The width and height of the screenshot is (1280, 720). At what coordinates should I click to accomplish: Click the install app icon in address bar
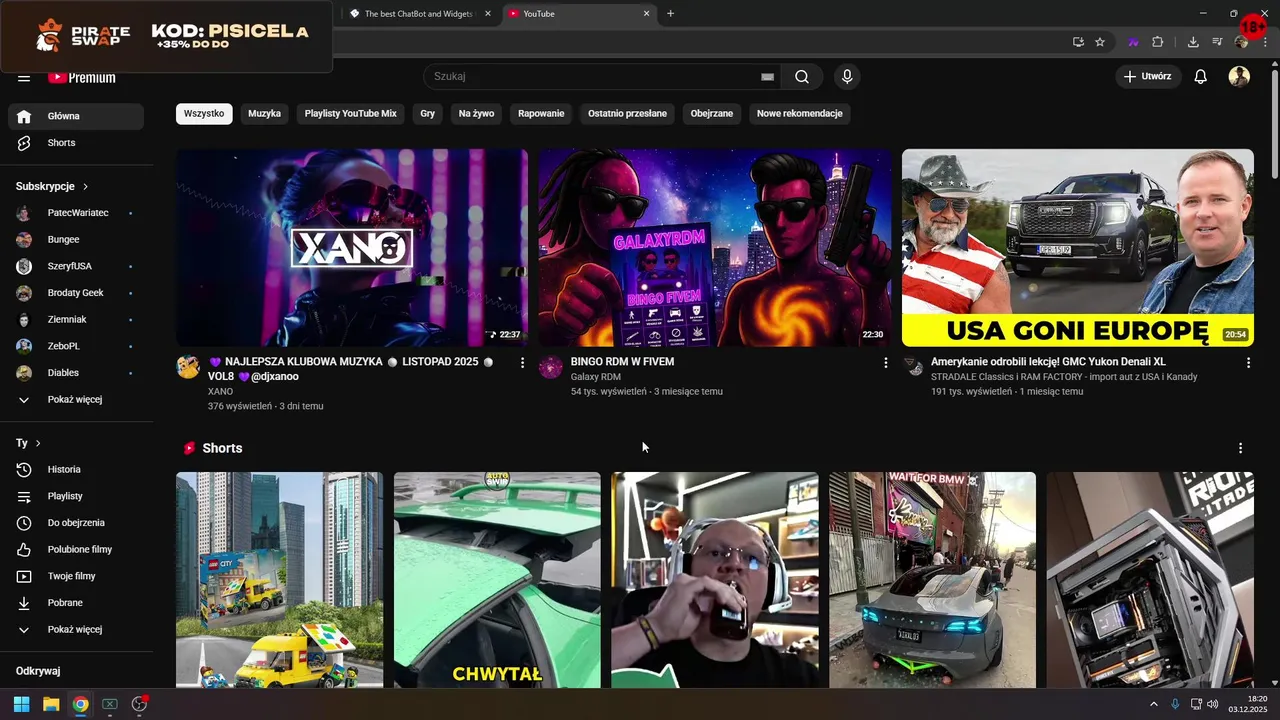(1078, 42)
